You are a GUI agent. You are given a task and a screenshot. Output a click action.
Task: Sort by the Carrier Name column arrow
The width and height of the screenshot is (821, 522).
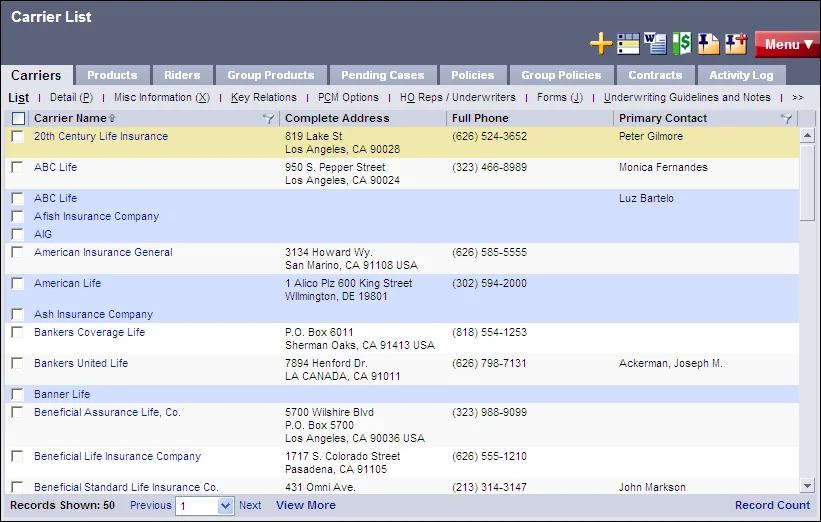point(112,119)
